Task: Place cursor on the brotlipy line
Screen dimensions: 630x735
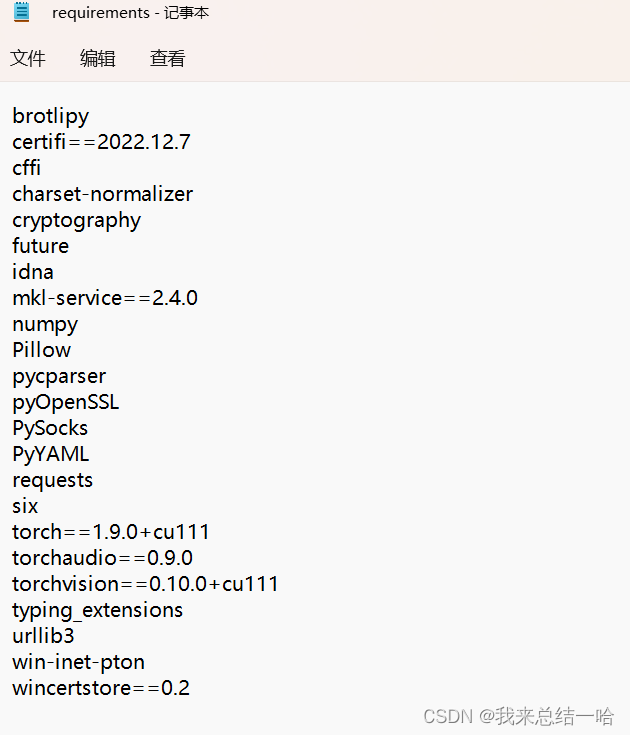Action: click(51, 116)
